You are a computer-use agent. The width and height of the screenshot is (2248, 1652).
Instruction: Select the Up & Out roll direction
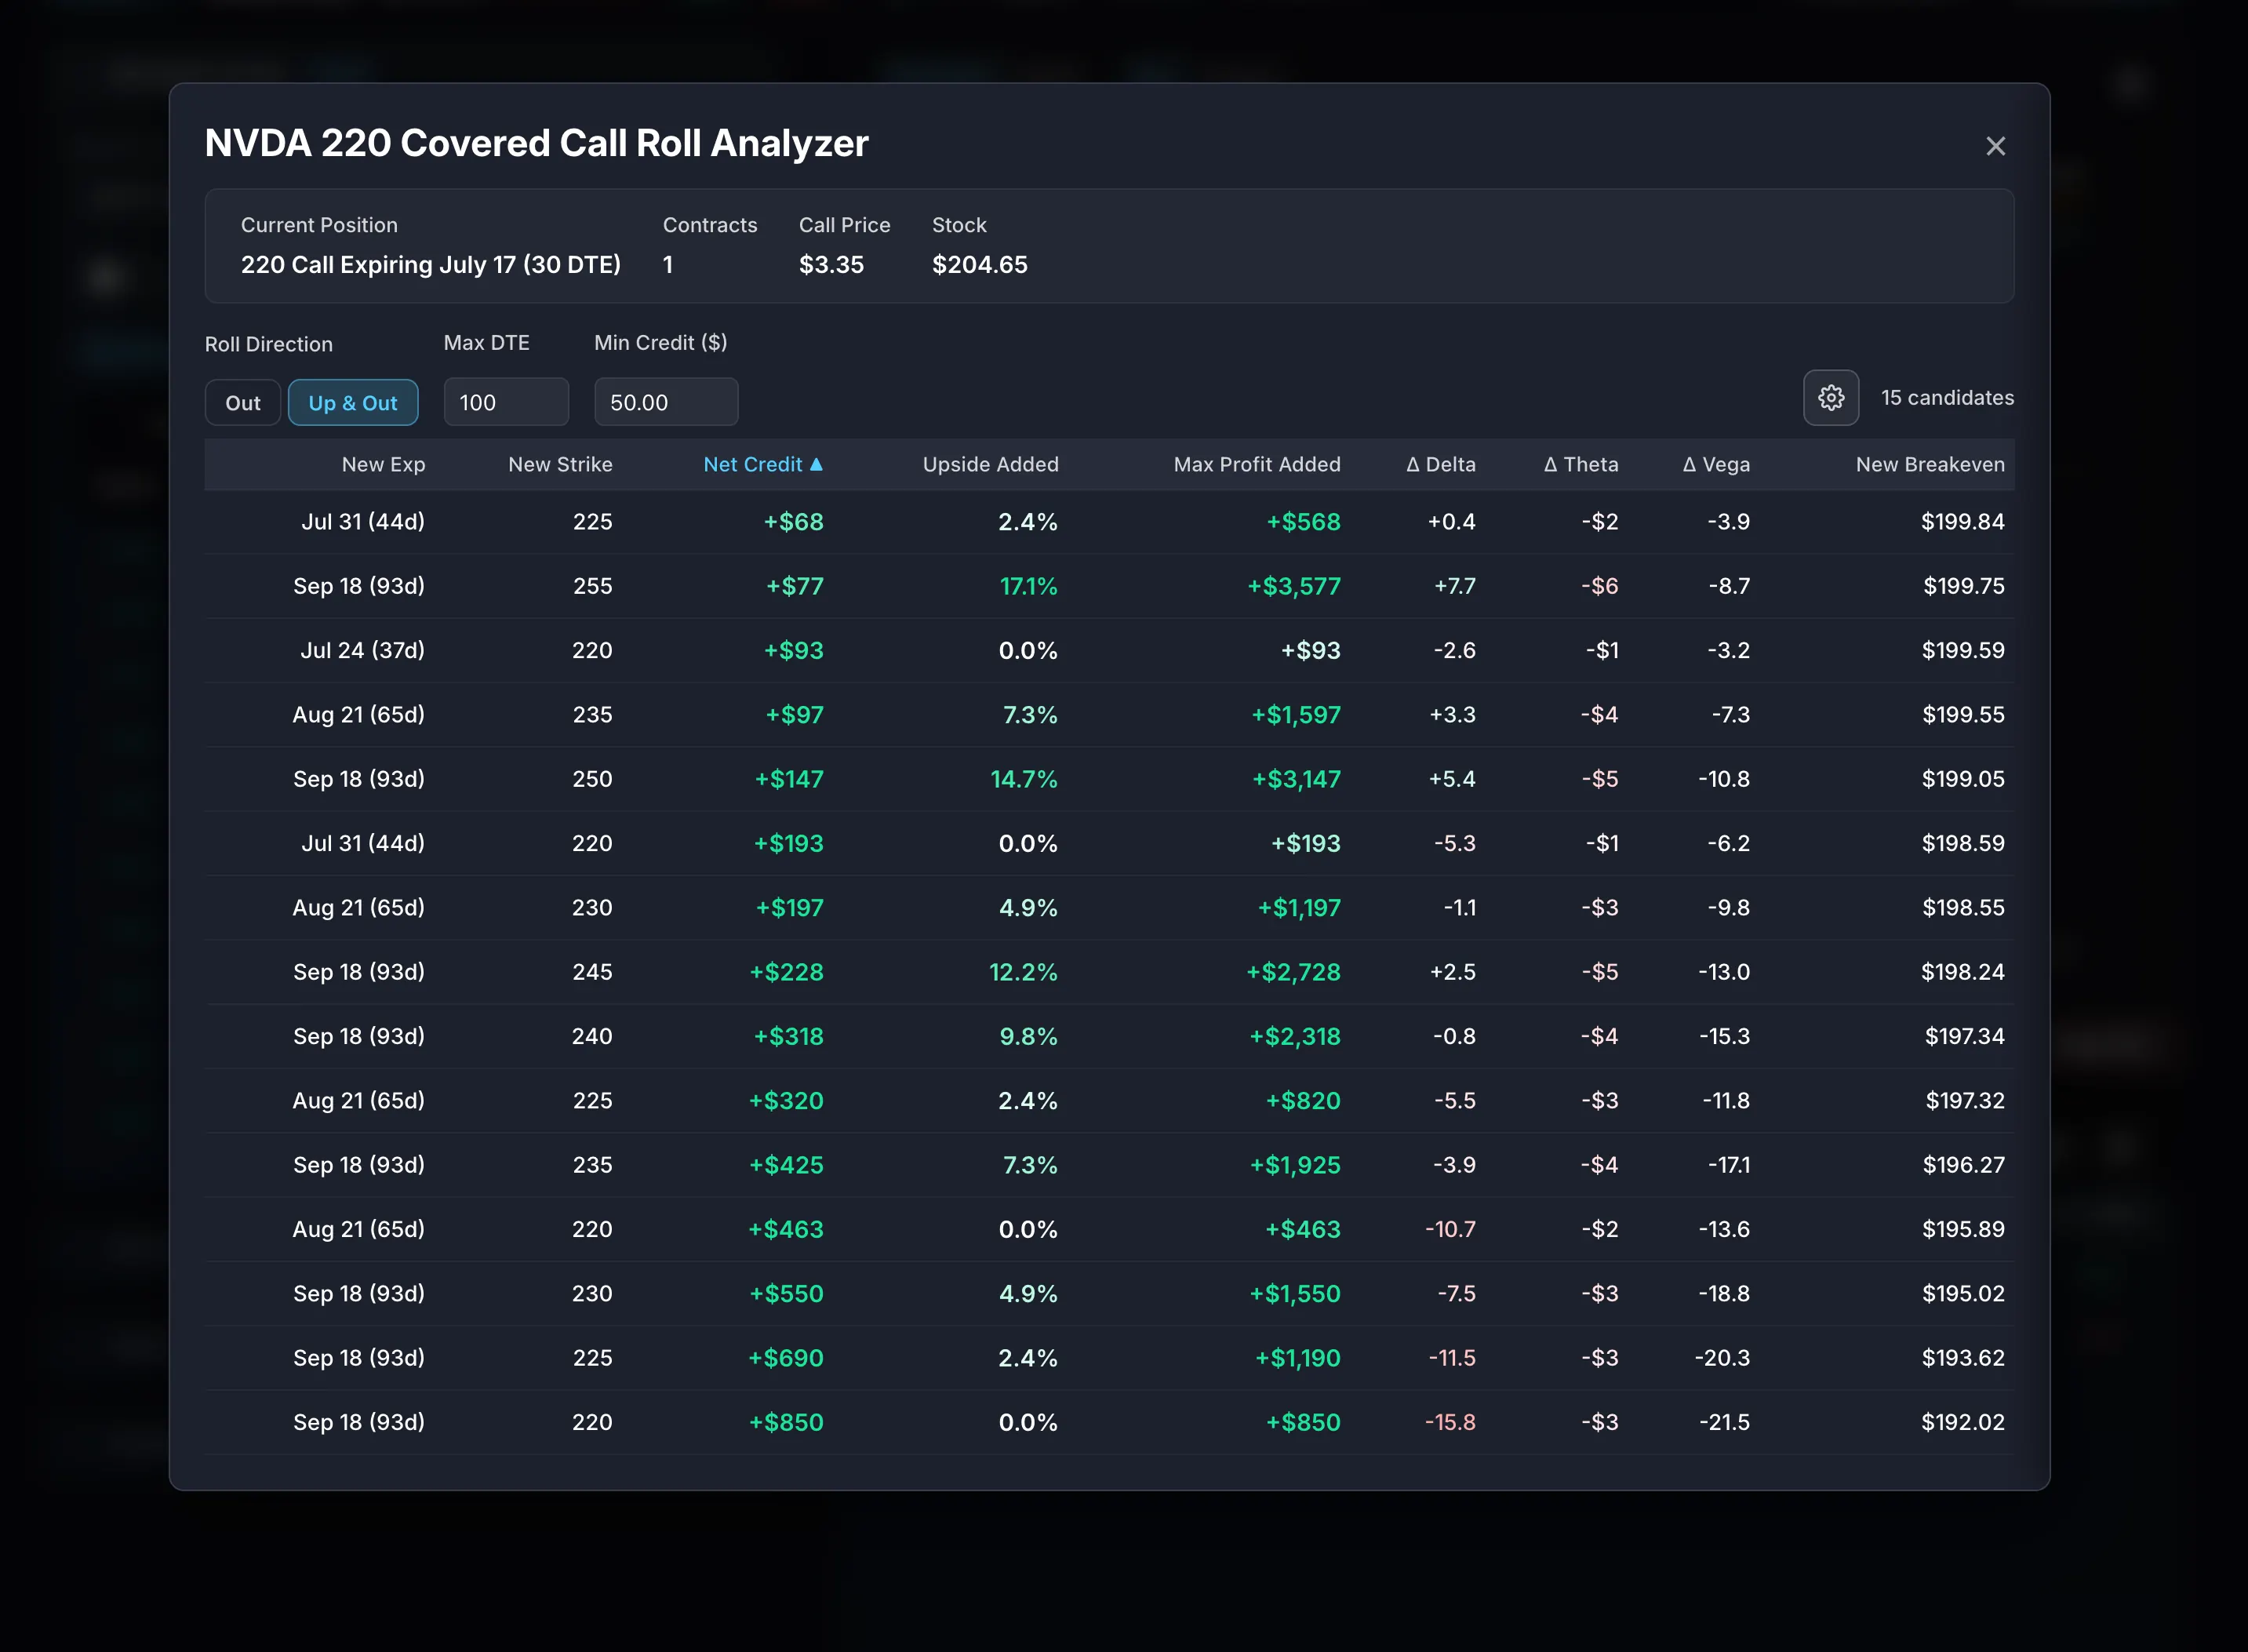click(353, 403)
